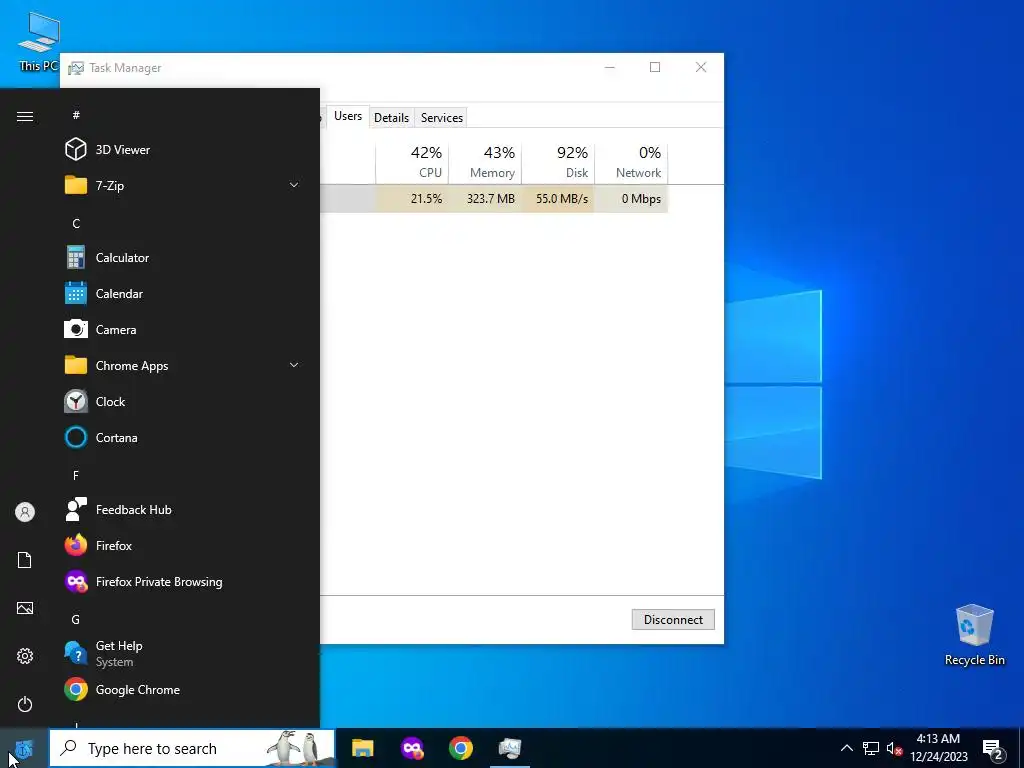This screenshot has height=768, width=1024.
Task: Open the user account icon in Start sidebar
Action: coord(25,512)
